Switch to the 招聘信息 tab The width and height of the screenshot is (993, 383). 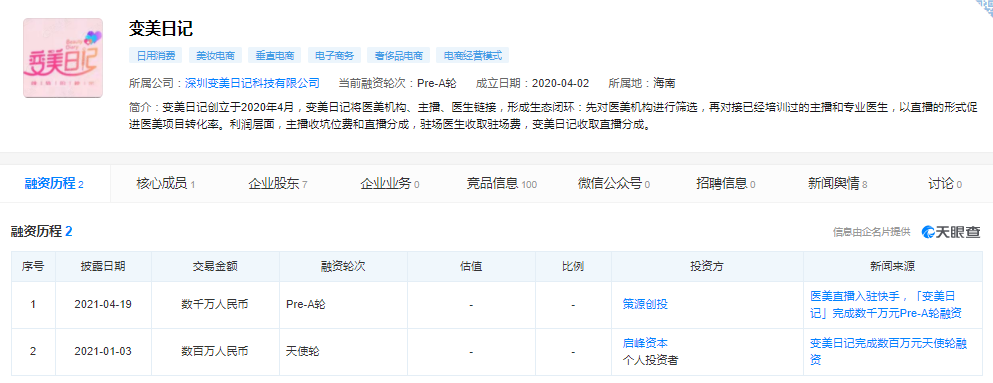[725, 184]
